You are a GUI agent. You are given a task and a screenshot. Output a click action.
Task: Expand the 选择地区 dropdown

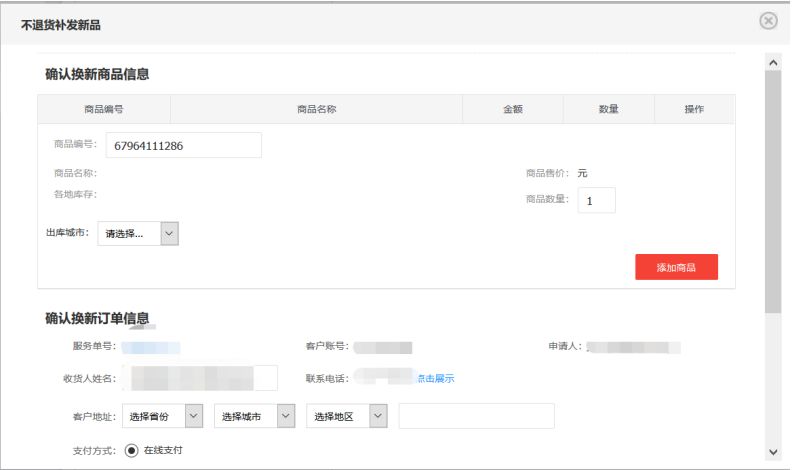[x=347, y=416]
